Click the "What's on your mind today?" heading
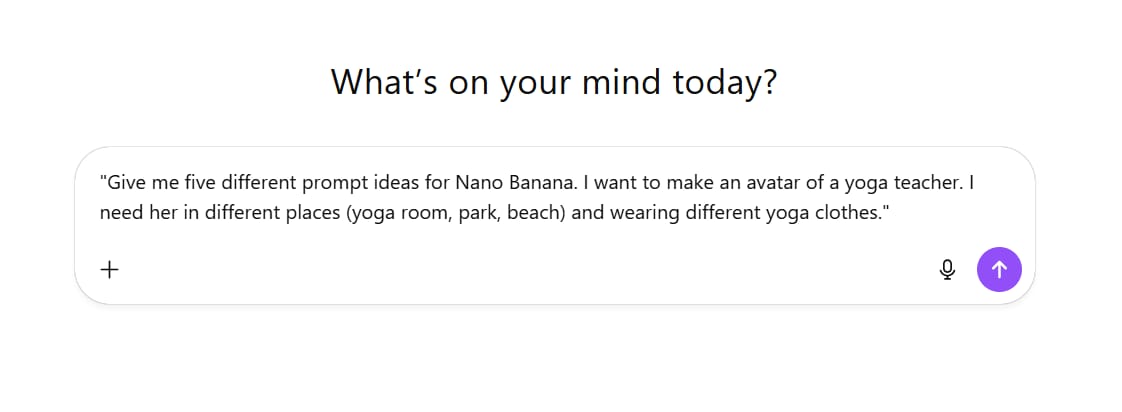 [554, 82]
